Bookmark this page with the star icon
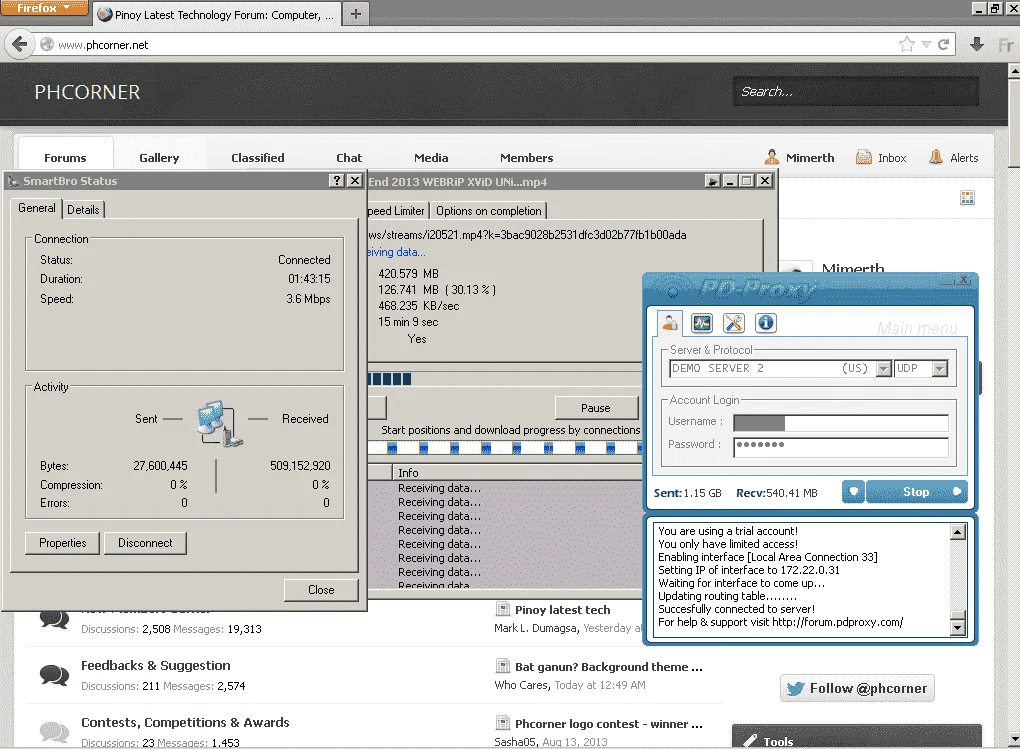Screen dimensions: 1020x749 pos(906,44)
